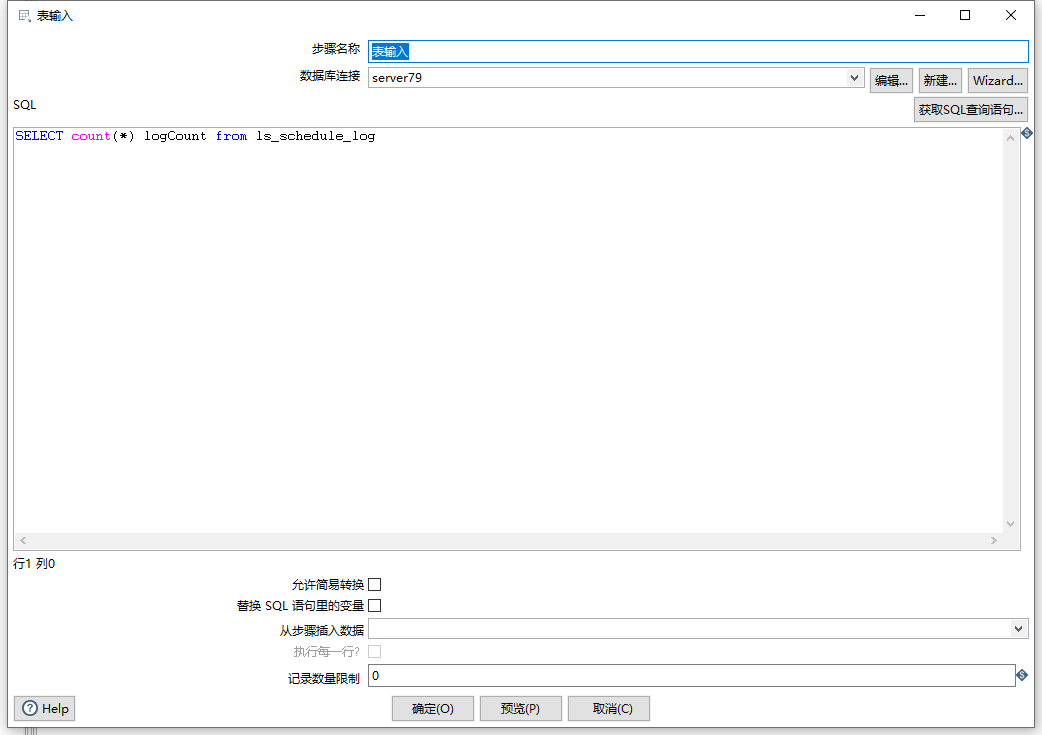Toggle the 执行每一行 checkbox

tap(375, 651)
